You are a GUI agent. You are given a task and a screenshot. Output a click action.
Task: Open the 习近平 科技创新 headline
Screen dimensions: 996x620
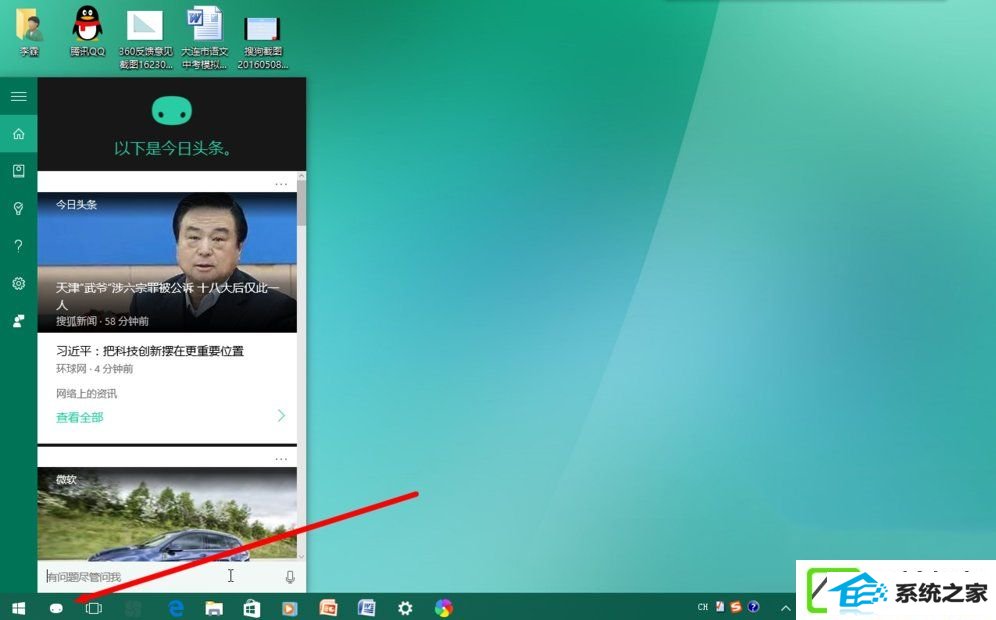pyautogui.click(x=150, y=351)
